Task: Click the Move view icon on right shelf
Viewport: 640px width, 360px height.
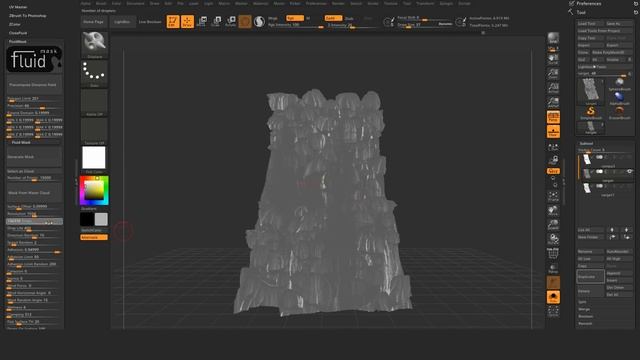Action: (553, 211)
